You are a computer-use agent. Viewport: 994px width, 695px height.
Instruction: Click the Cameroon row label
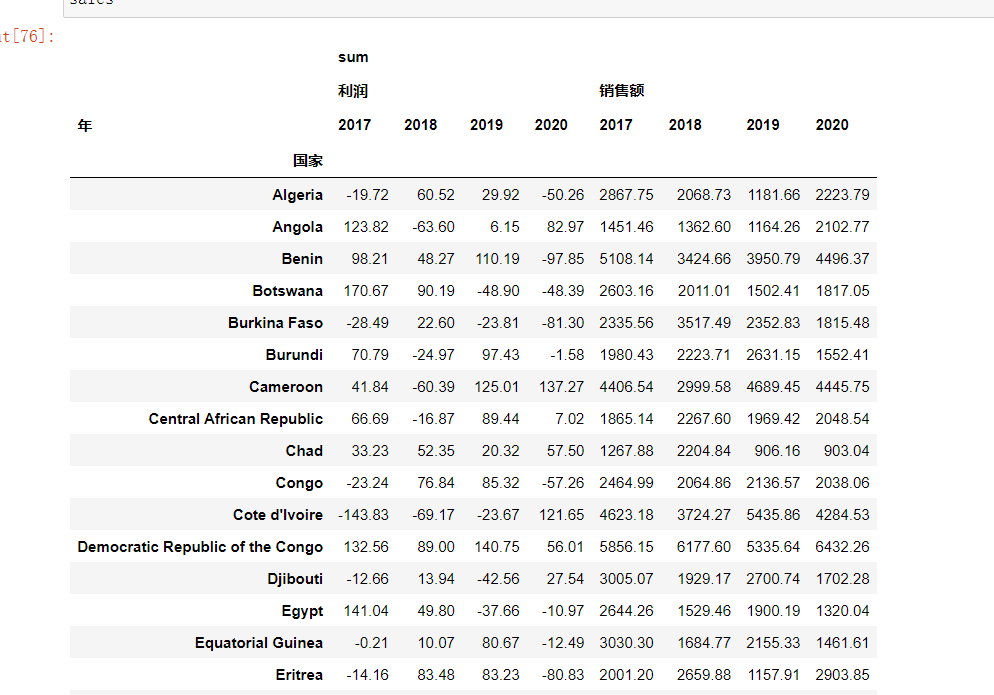click(x=285, y=387)
